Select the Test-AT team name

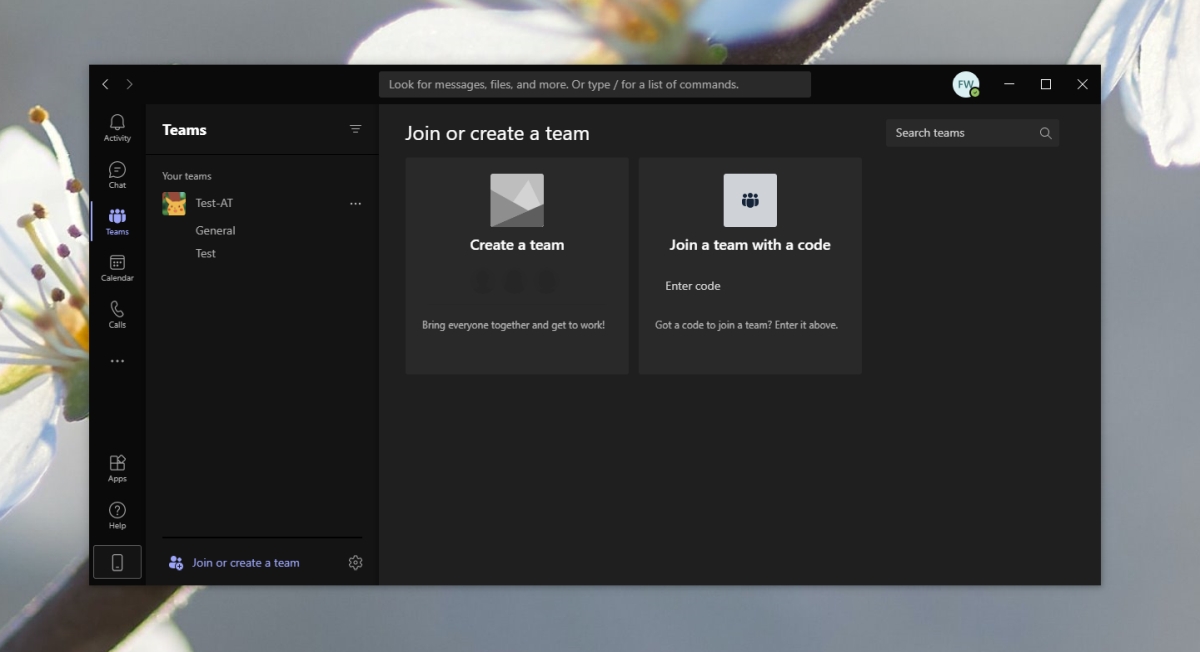214,203
